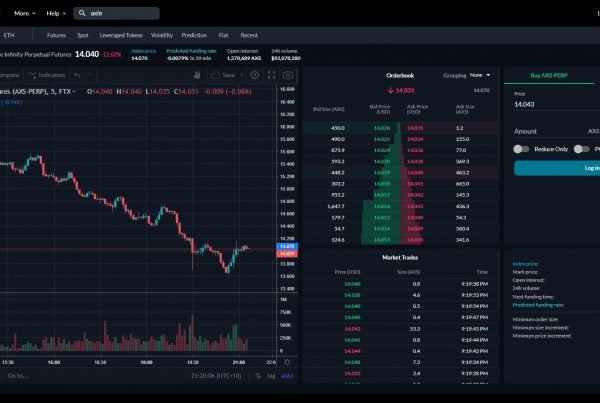The height and width of the screenshot is (403, 600).
Task: Select bid row with size 875.9
Action: coord(351,150)
